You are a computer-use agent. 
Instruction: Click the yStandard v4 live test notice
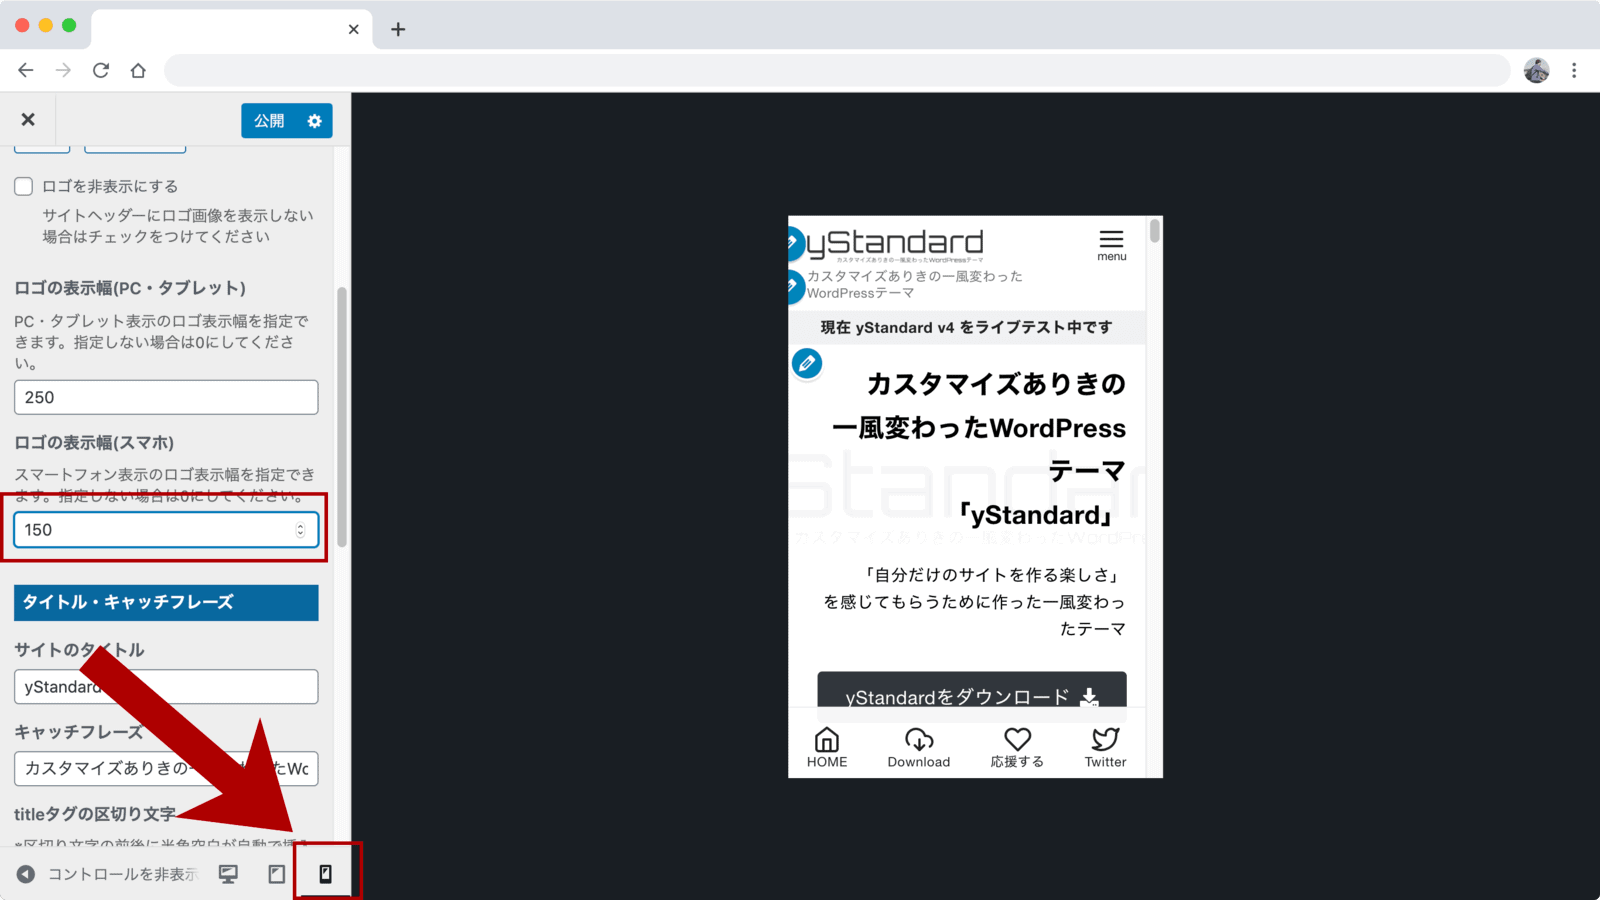coord(966,328)
